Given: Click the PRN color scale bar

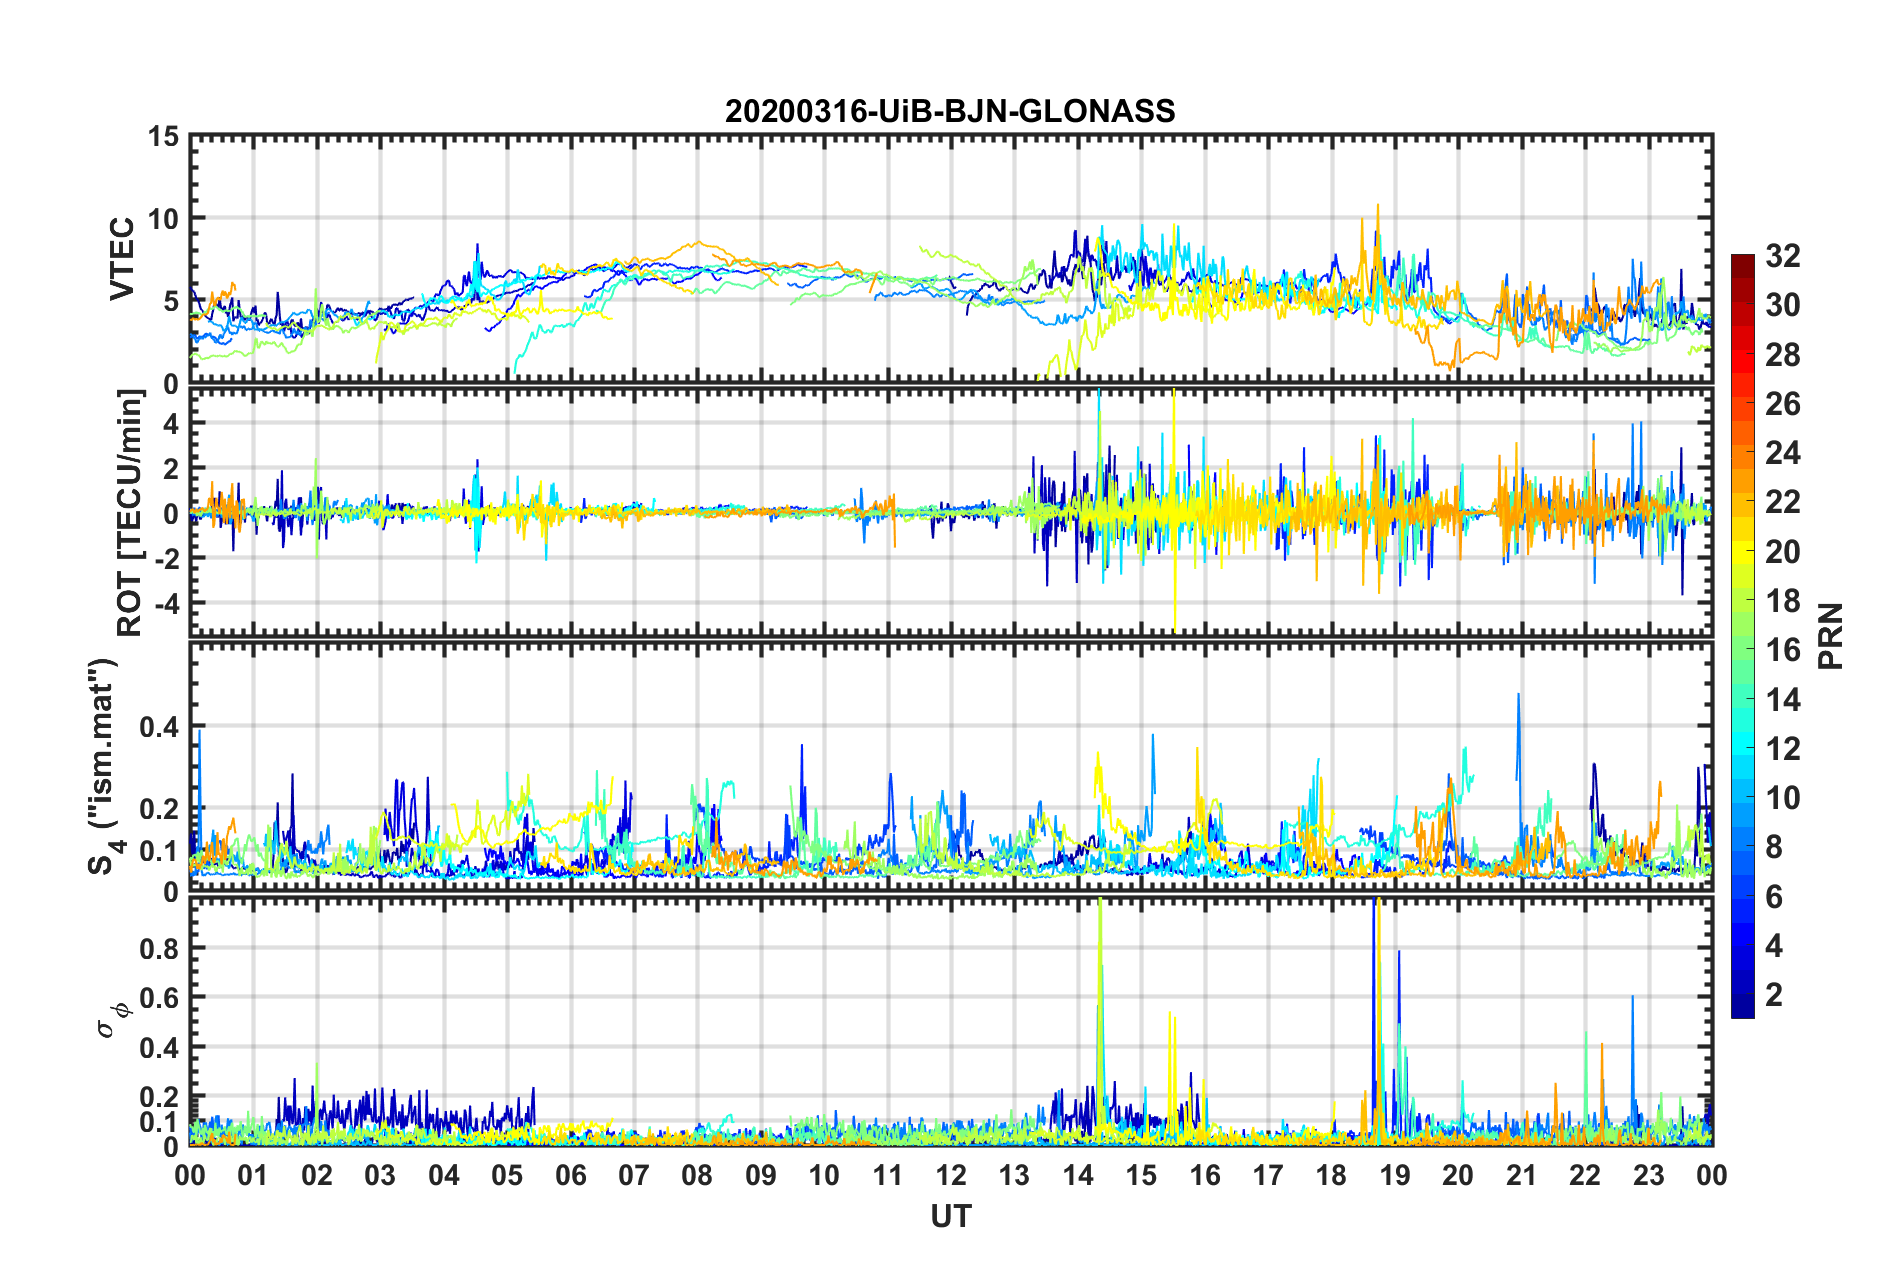Looking at the screenshot, I should [1743, 636].
